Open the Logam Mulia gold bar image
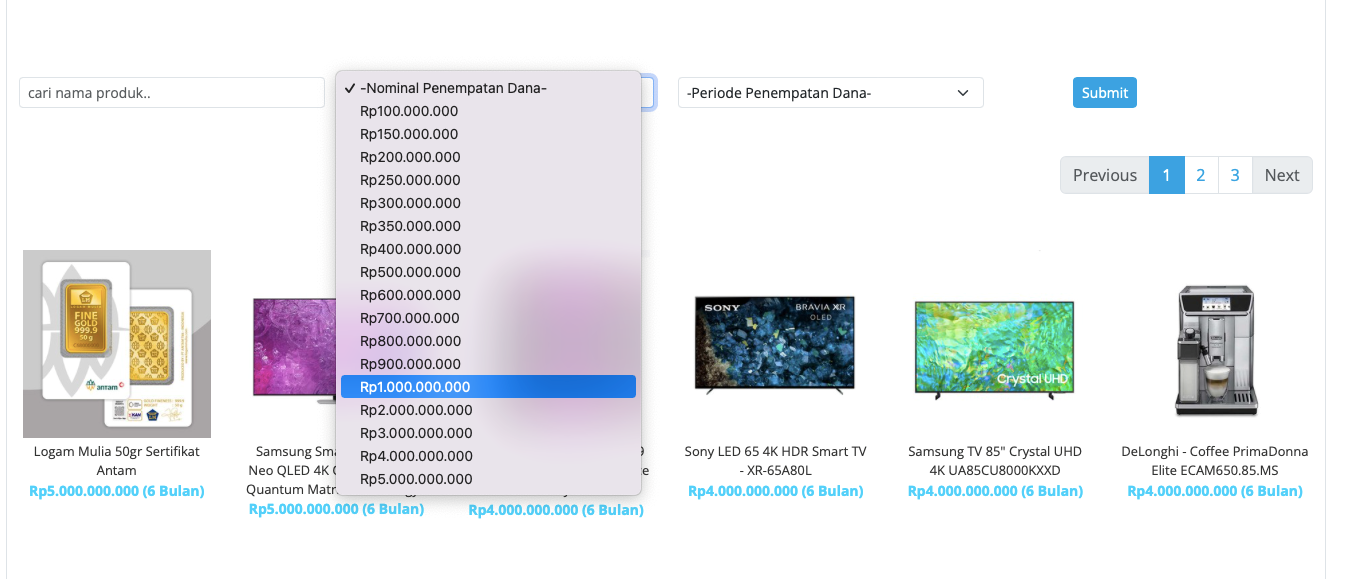 point(117,344)
